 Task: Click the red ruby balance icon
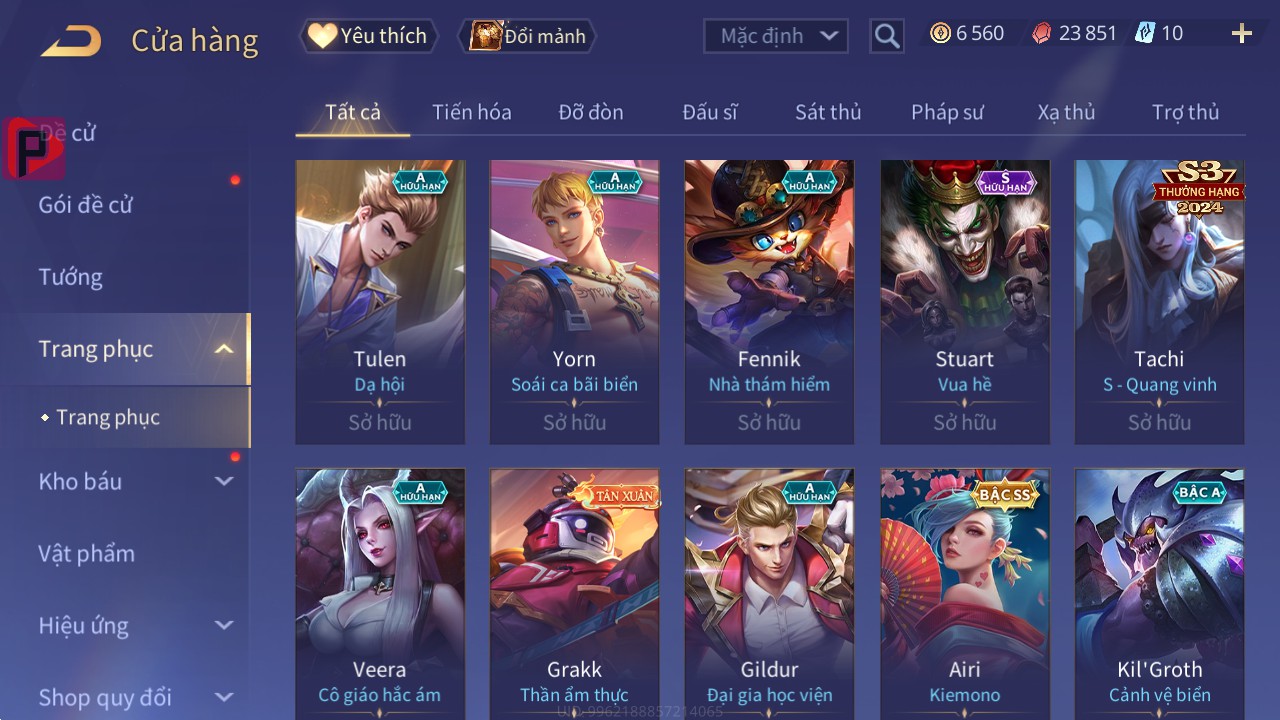[1042, 34]
